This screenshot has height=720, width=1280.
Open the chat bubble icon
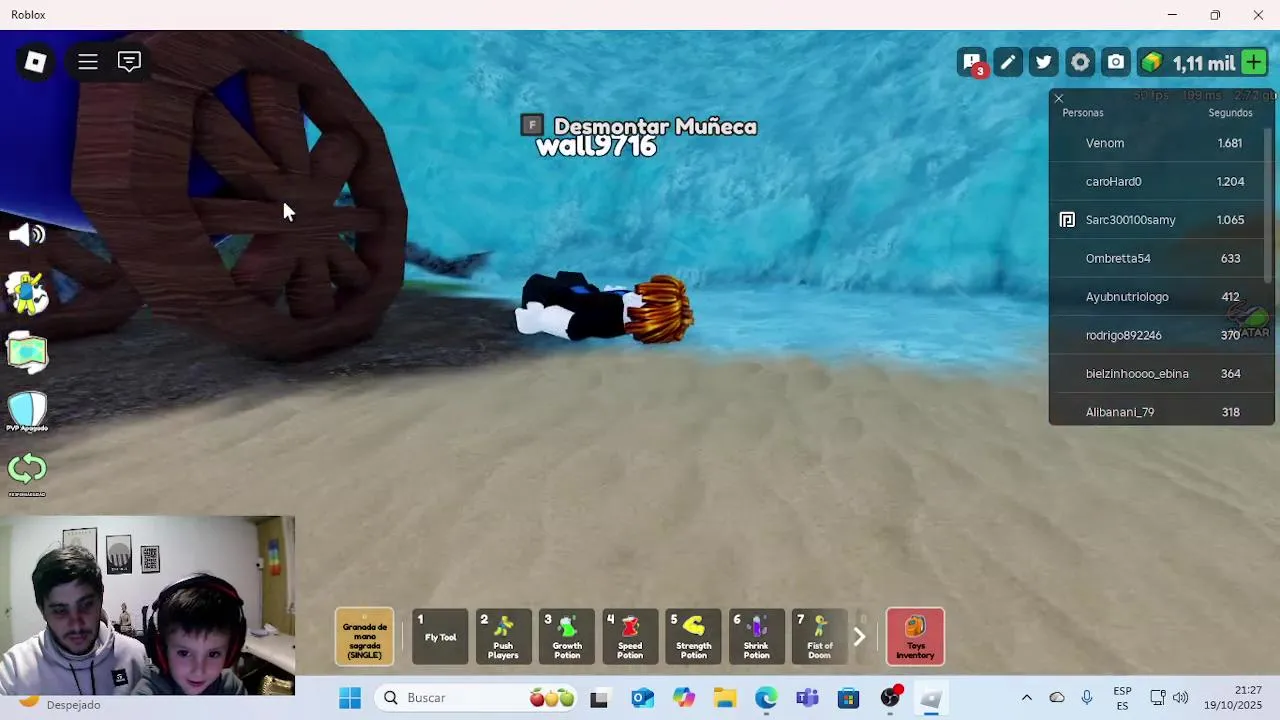click(x=129, y=62)
